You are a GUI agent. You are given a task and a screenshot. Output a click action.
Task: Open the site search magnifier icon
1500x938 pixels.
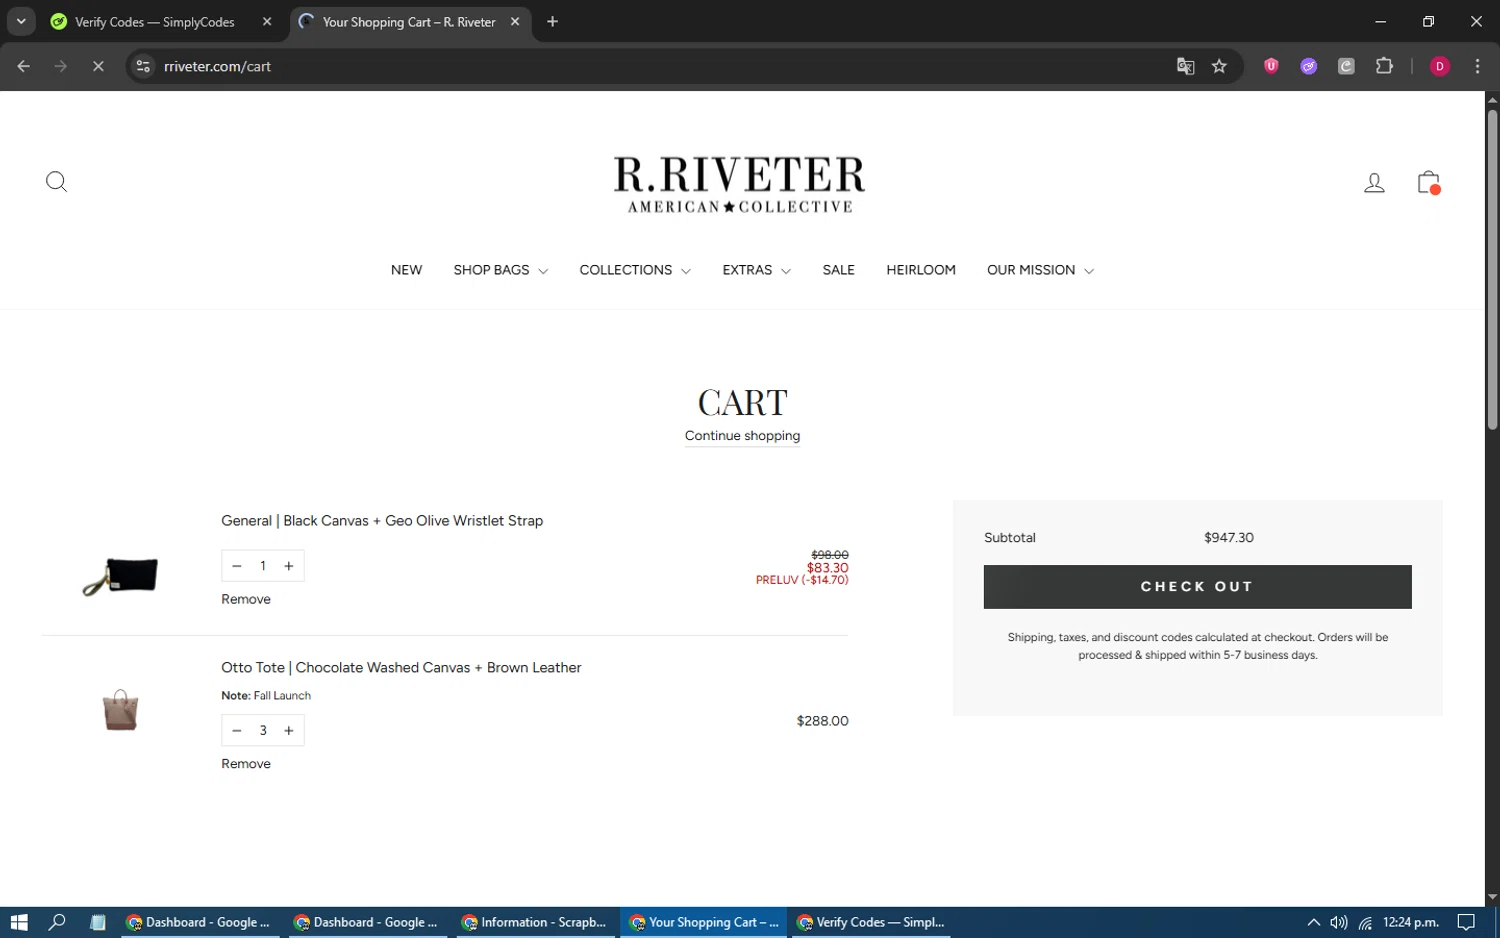[x=56, y=181]
